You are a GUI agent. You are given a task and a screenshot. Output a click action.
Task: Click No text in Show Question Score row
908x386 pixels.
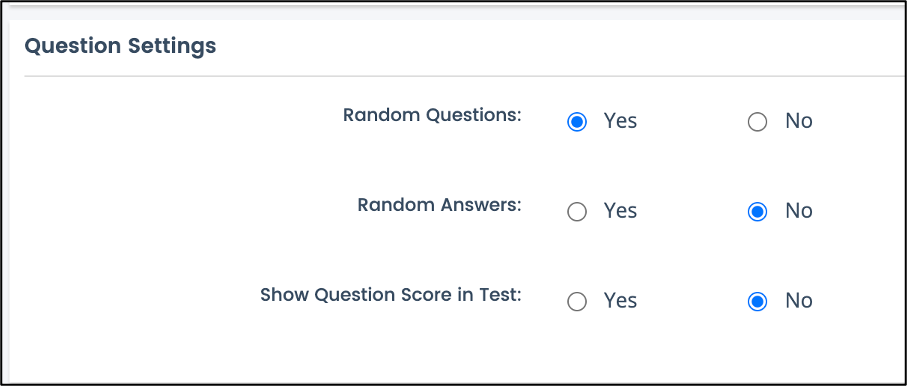tap(799, 300)
